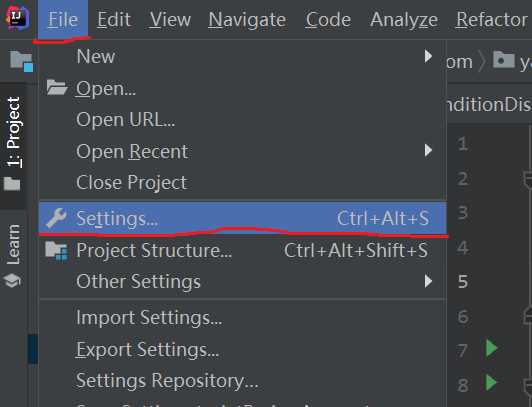Switch to the 1: Project tool tab
532x407 pixels.
[x=14, y=132]
